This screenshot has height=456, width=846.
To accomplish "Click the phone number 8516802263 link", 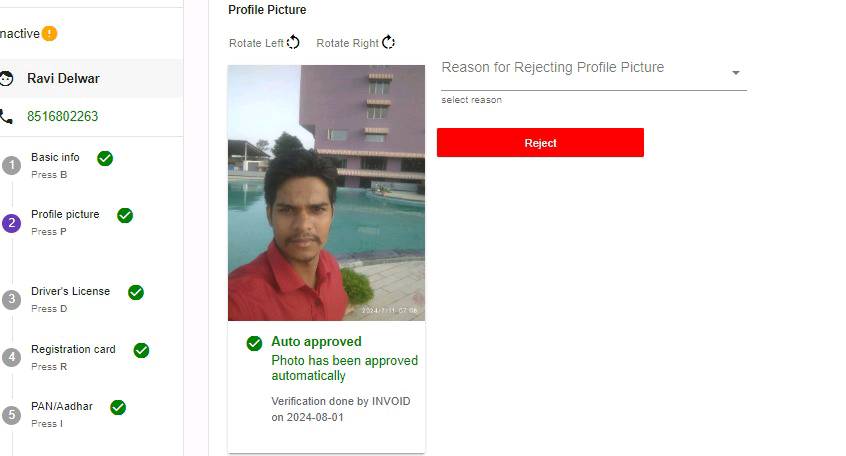I will click(63, 116).
